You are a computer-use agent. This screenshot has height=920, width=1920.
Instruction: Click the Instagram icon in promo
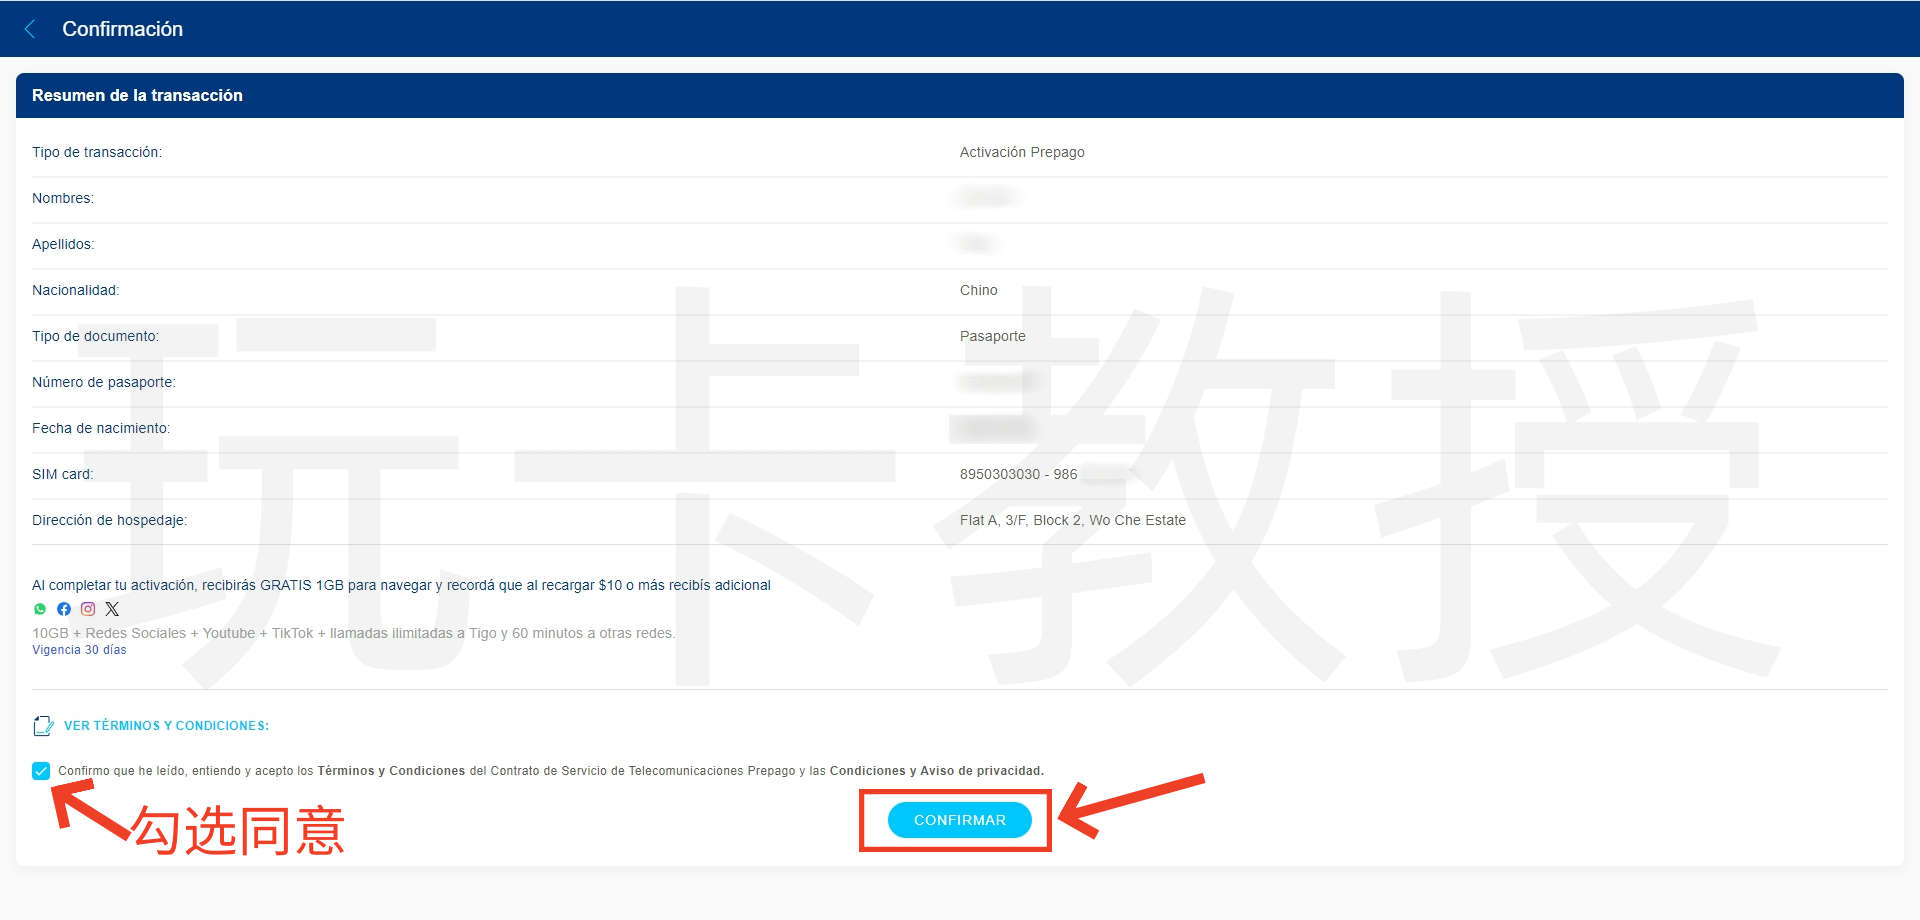[x=88, y=609]
